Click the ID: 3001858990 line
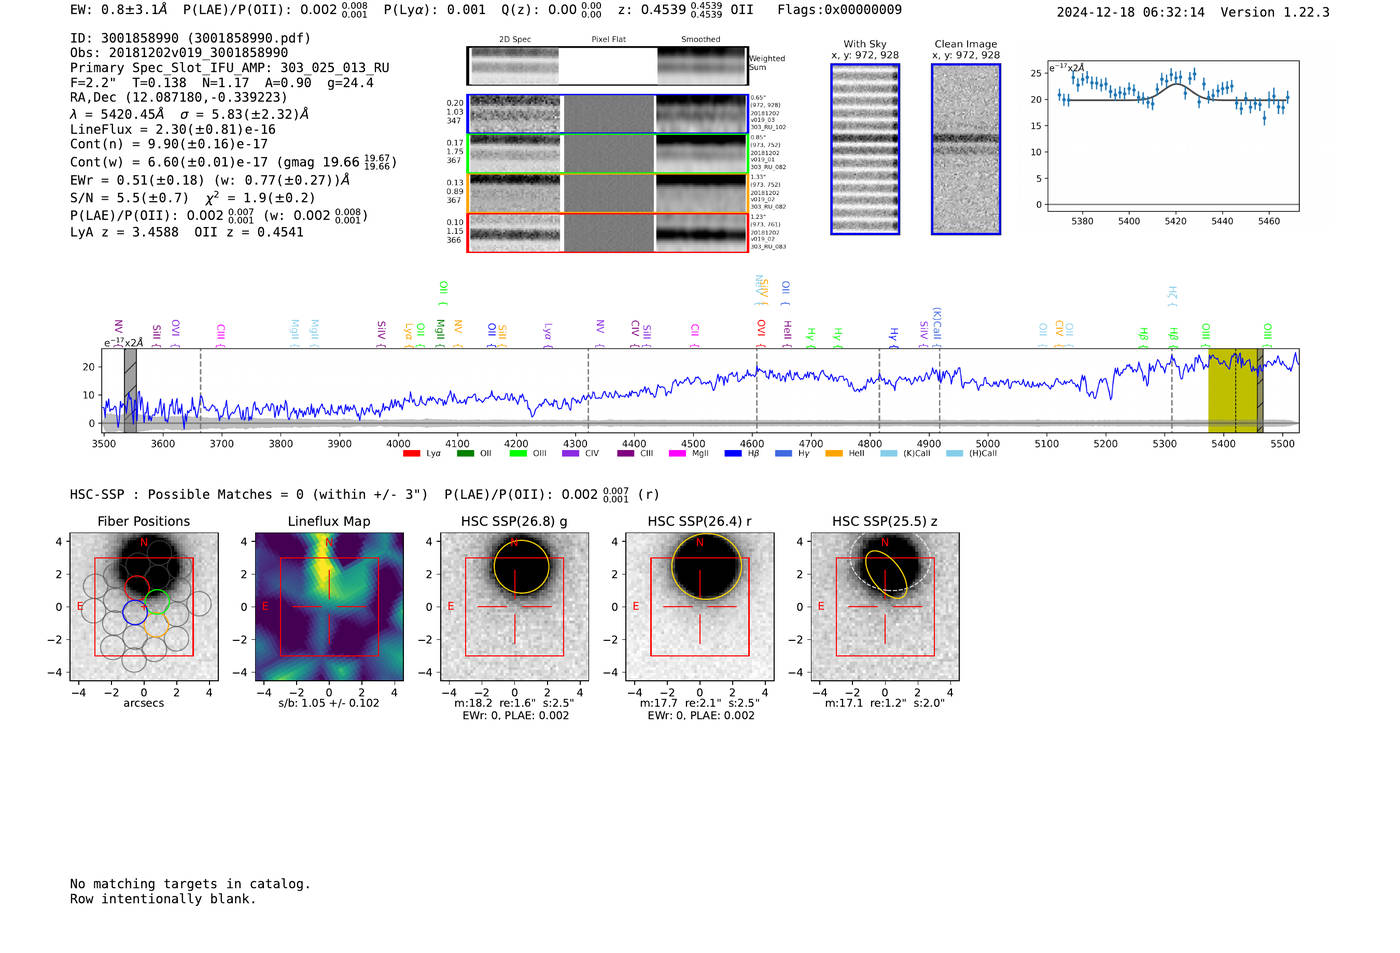1400x953 pixels. [190, 38]
